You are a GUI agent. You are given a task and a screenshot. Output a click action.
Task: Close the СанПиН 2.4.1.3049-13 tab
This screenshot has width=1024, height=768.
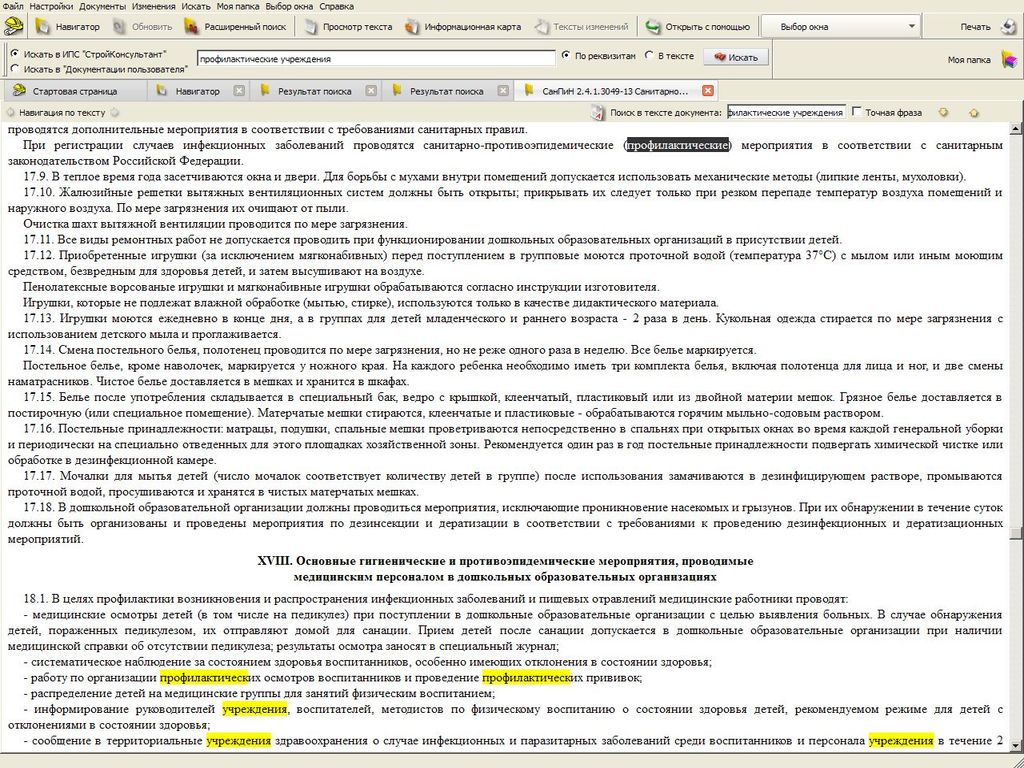pyautogui.click(x=708, y=91)
